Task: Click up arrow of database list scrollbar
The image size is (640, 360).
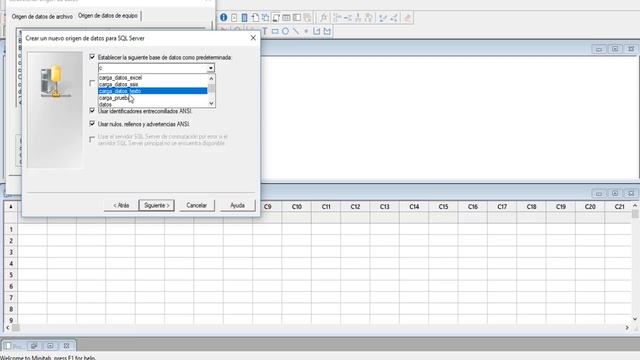Action: click(x=211, y=78)
